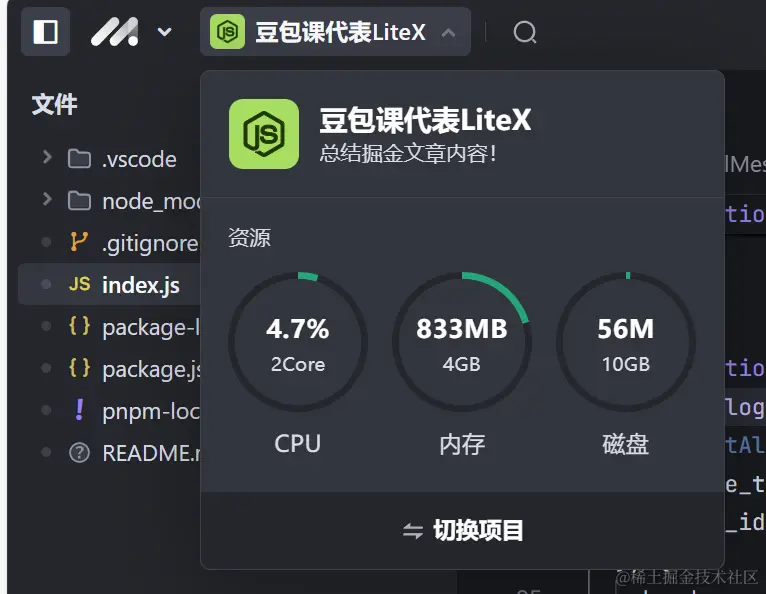766x594 pixels.
Task: Select the index.js file
Action: click(108, 284)
